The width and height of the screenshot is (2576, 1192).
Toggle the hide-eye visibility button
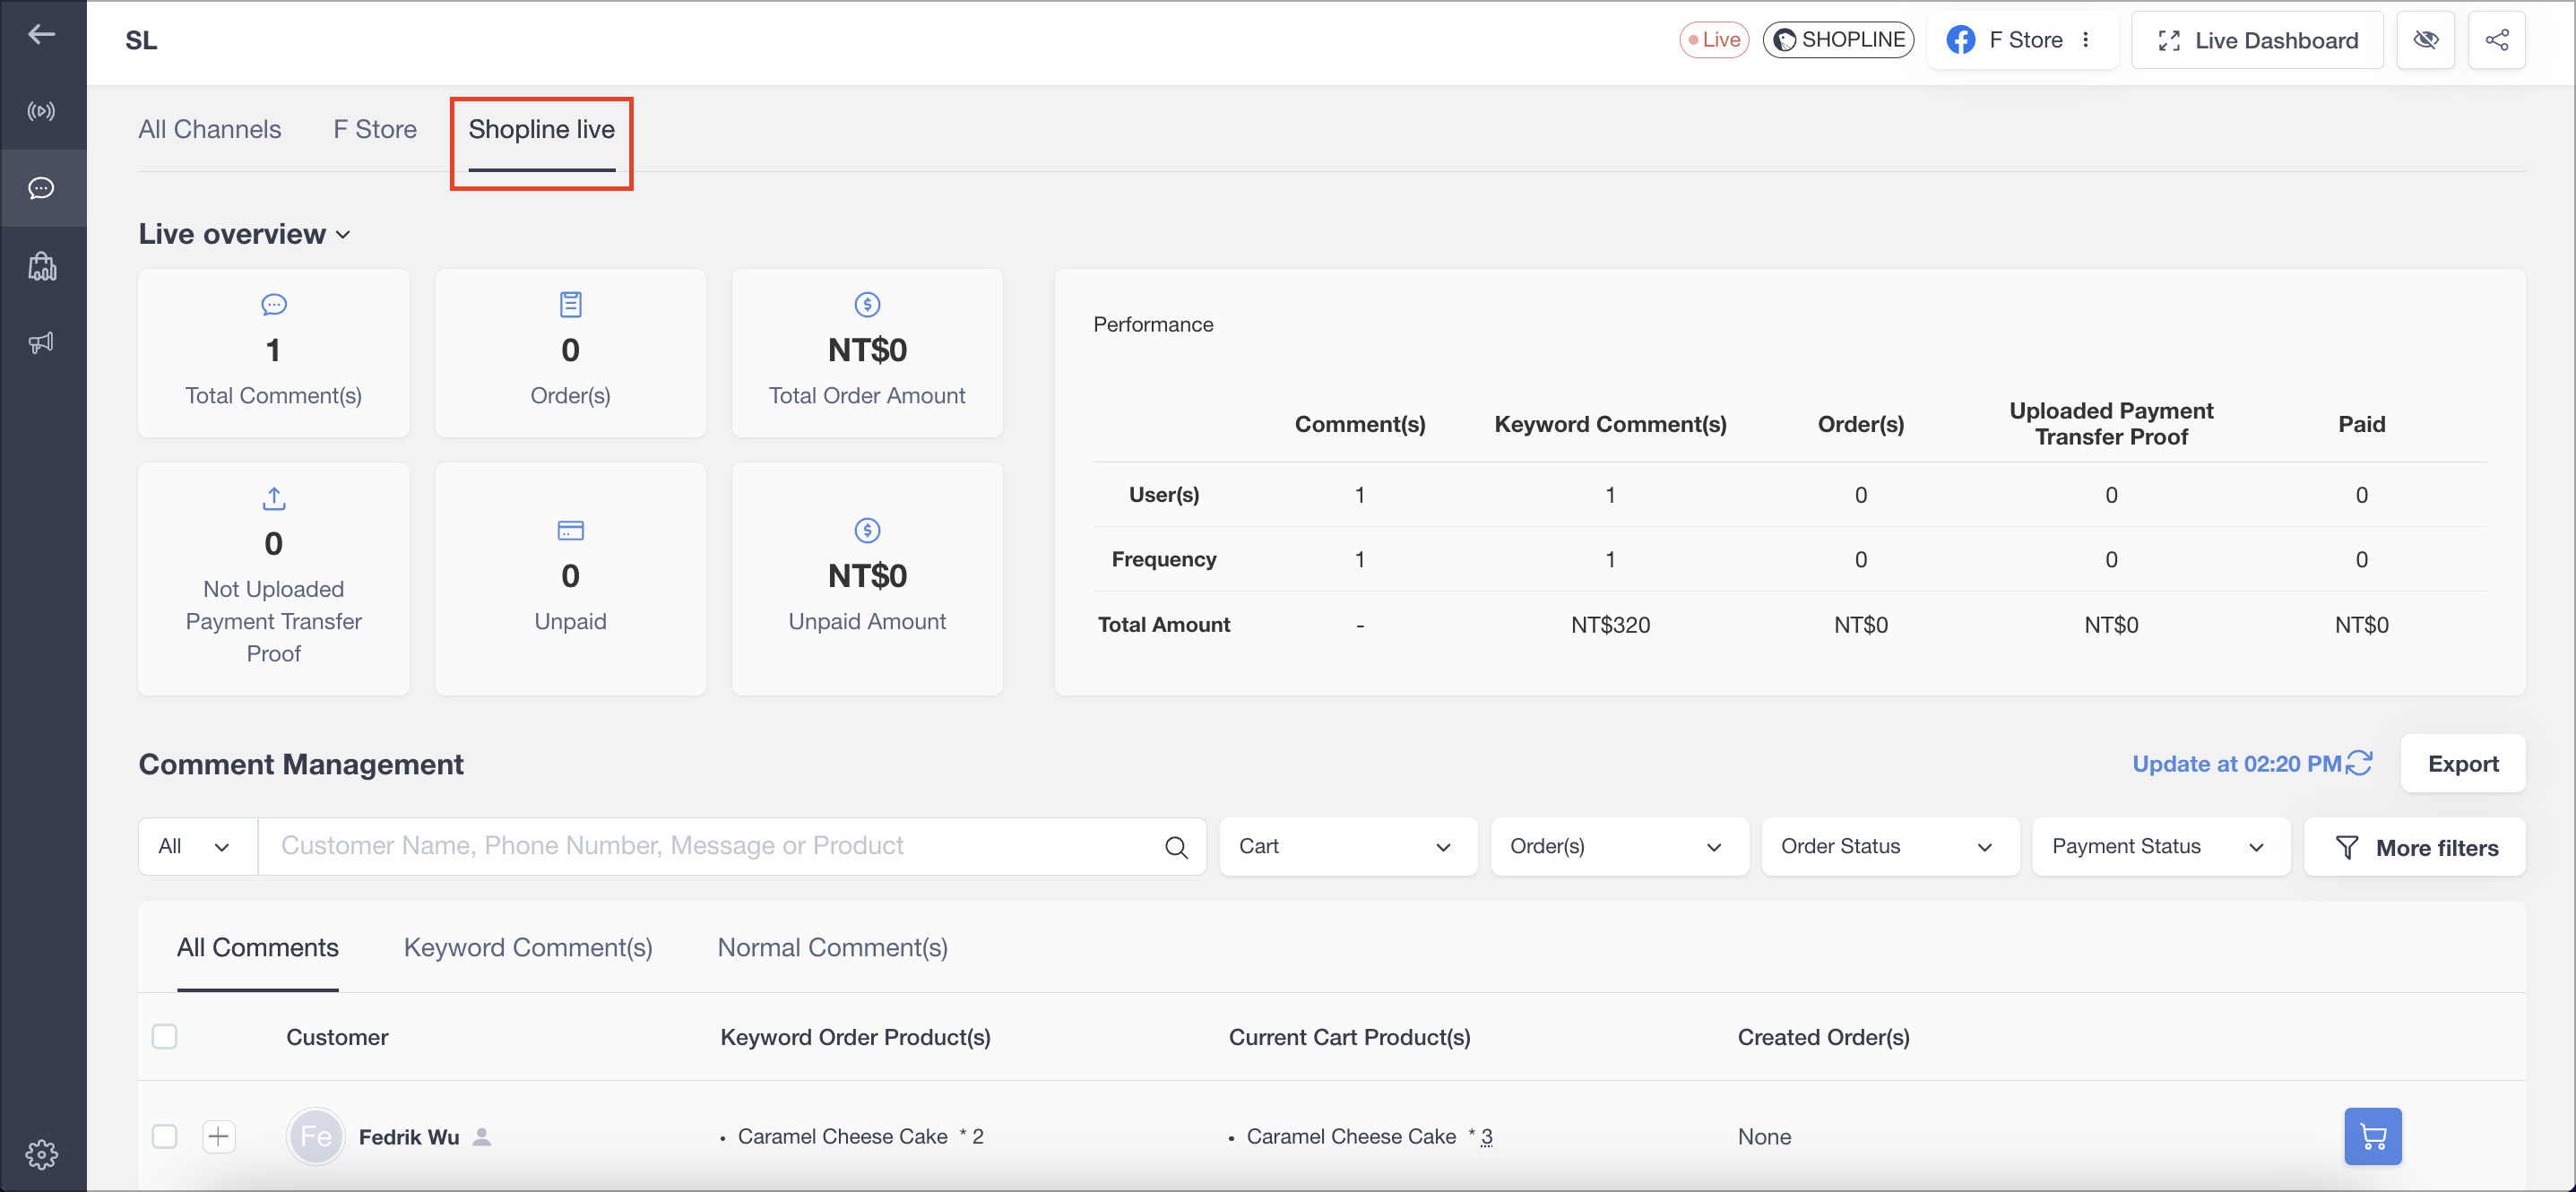[2425, 40]
